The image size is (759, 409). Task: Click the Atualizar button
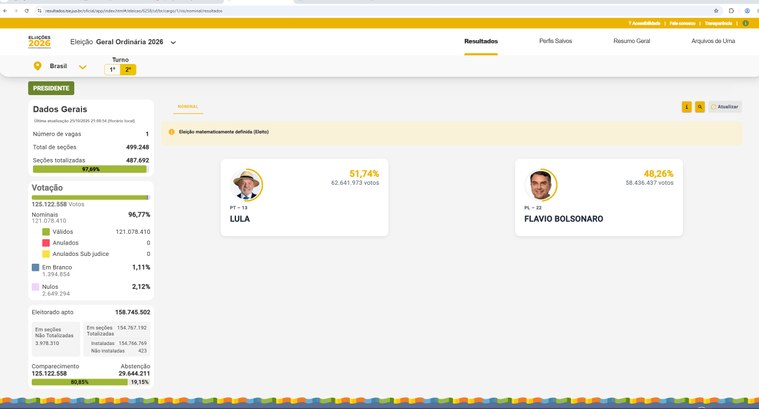tap(725, 107)
